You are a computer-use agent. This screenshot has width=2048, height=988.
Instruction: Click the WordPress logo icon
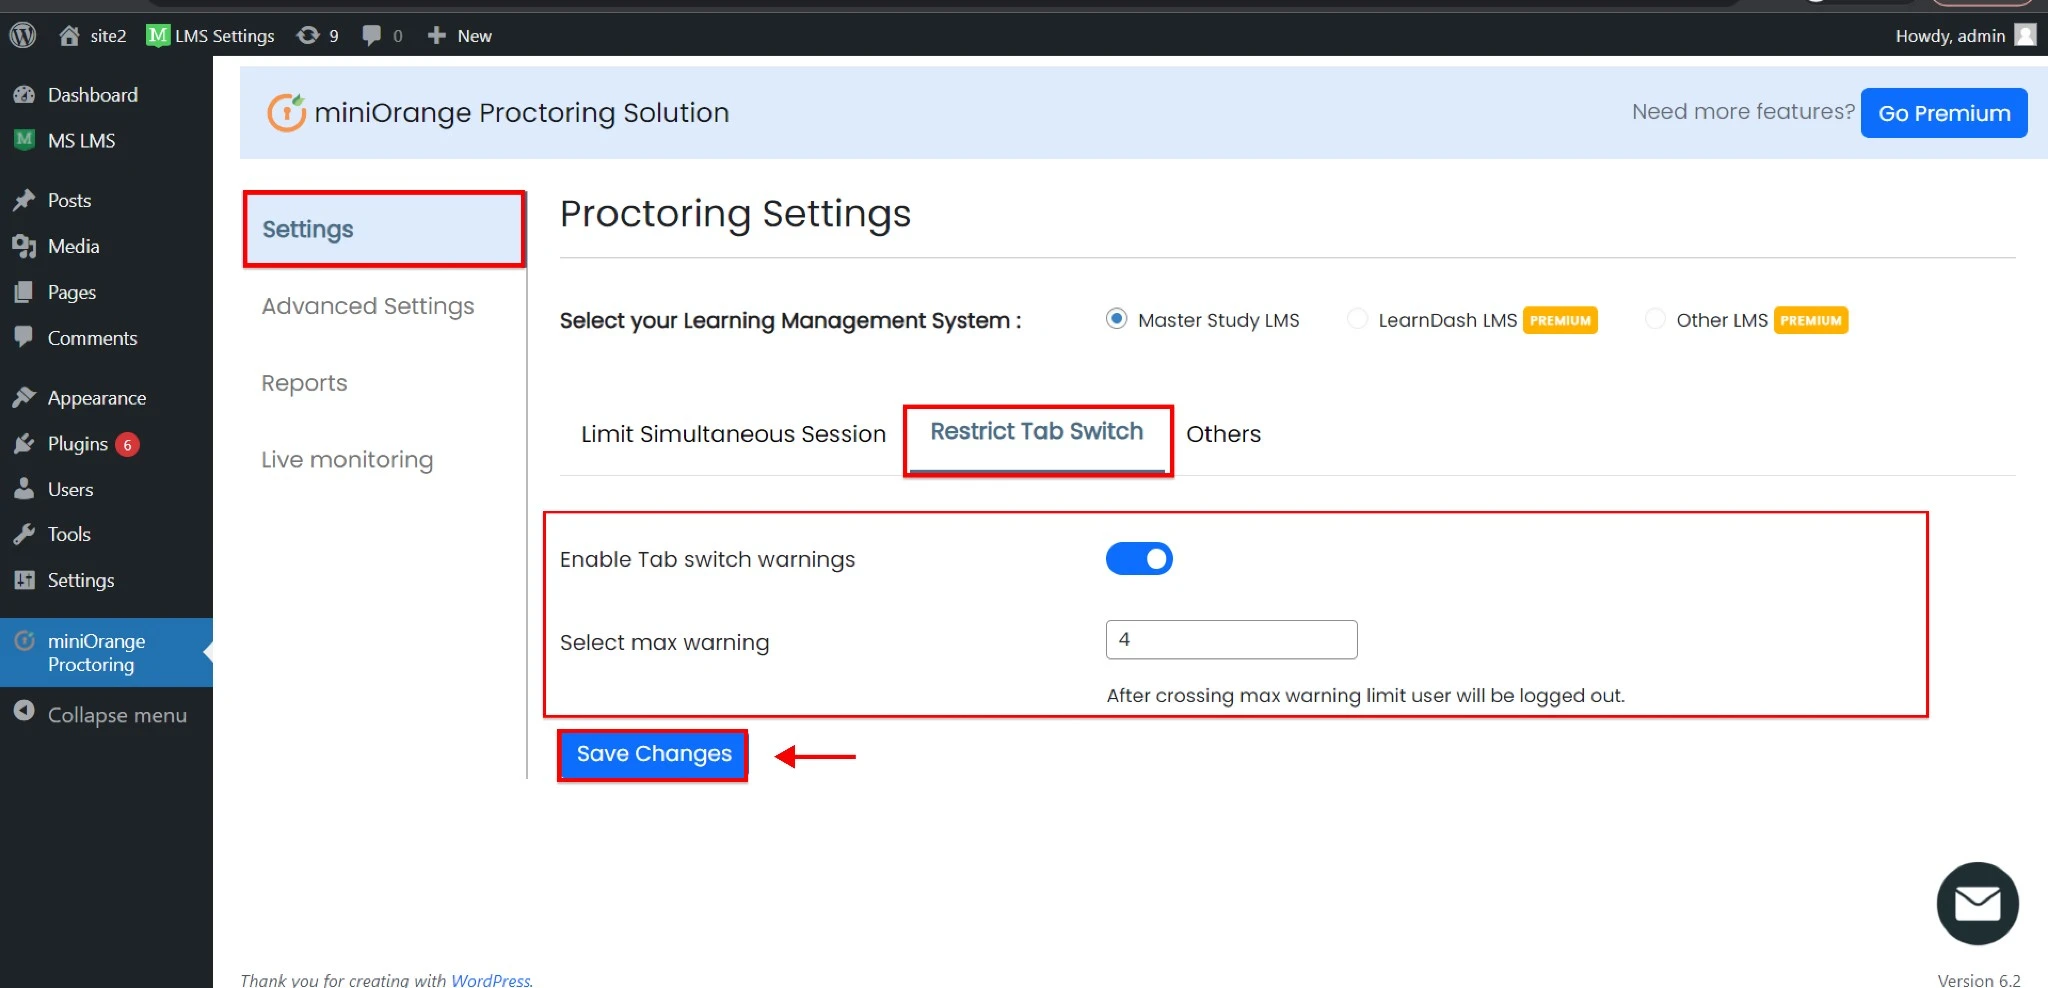(23, 35)
